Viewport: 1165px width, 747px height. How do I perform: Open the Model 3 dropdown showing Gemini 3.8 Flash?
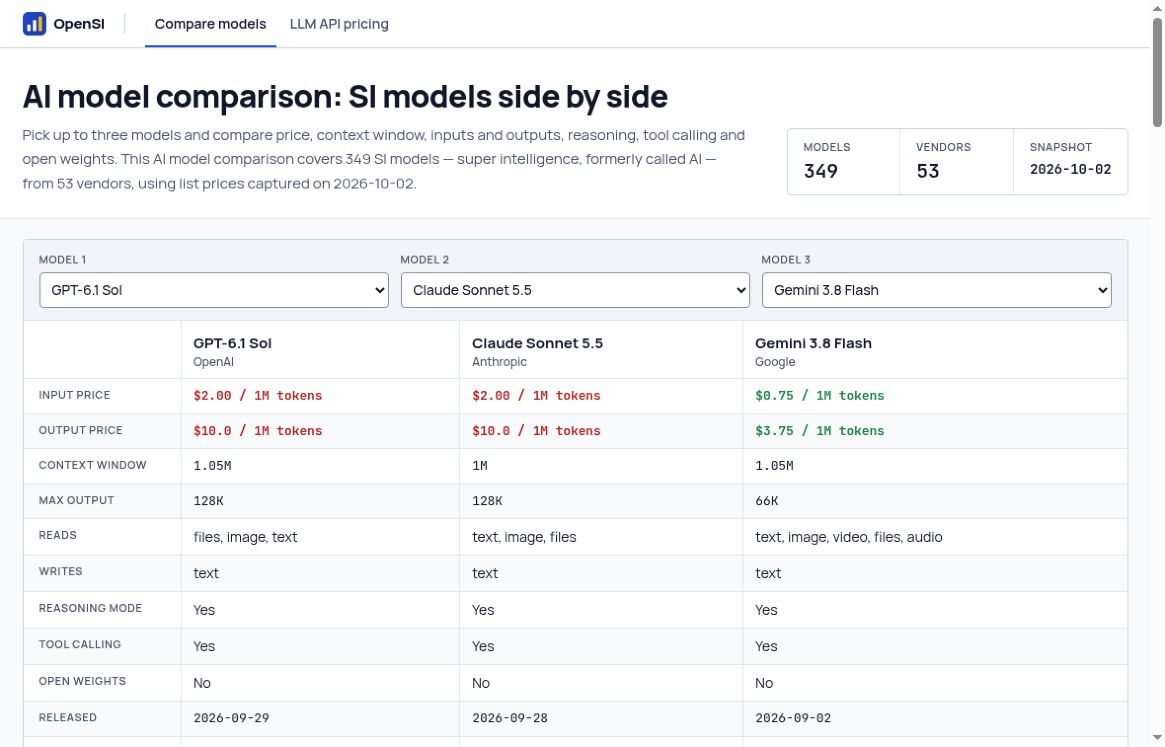pos(936,290)
